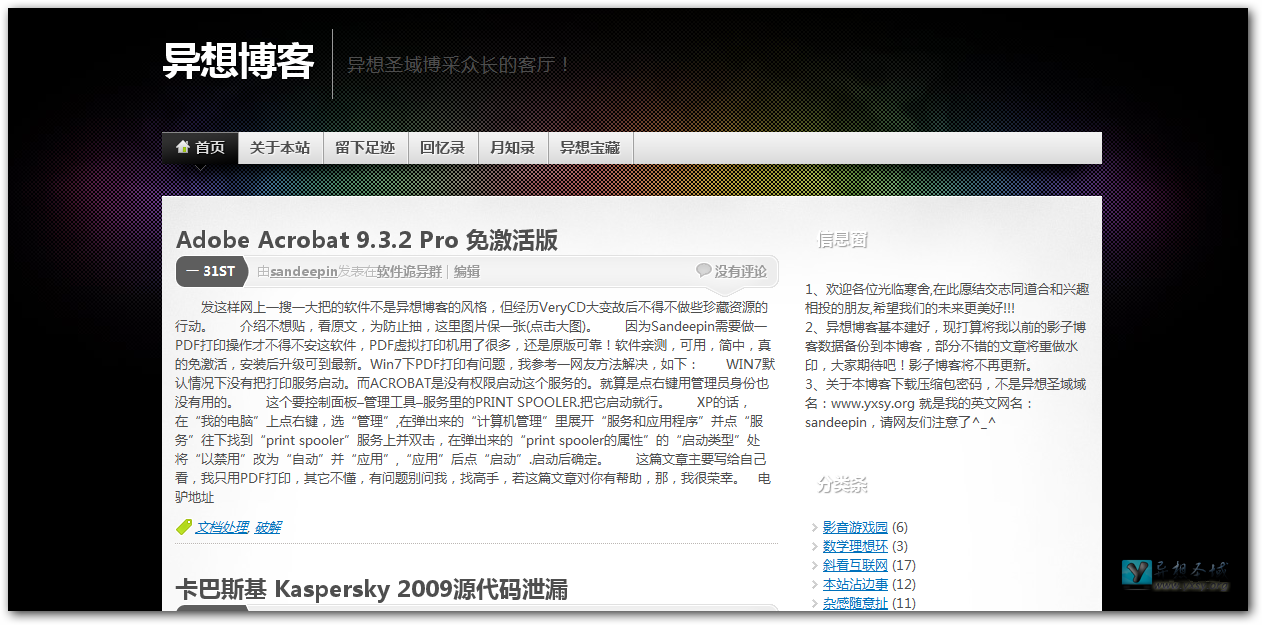Open the 软件诡异群 category link in post meta

pos(408,271)
